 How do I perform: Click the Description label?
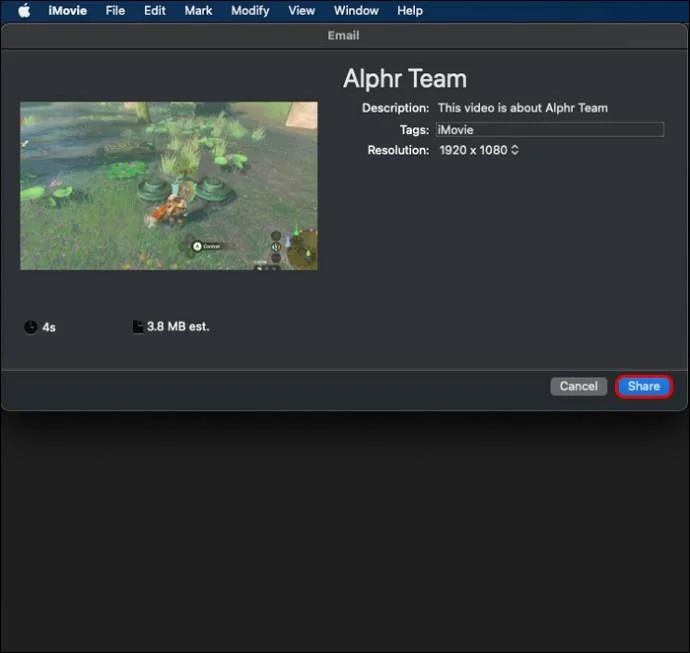pos(395,108)
